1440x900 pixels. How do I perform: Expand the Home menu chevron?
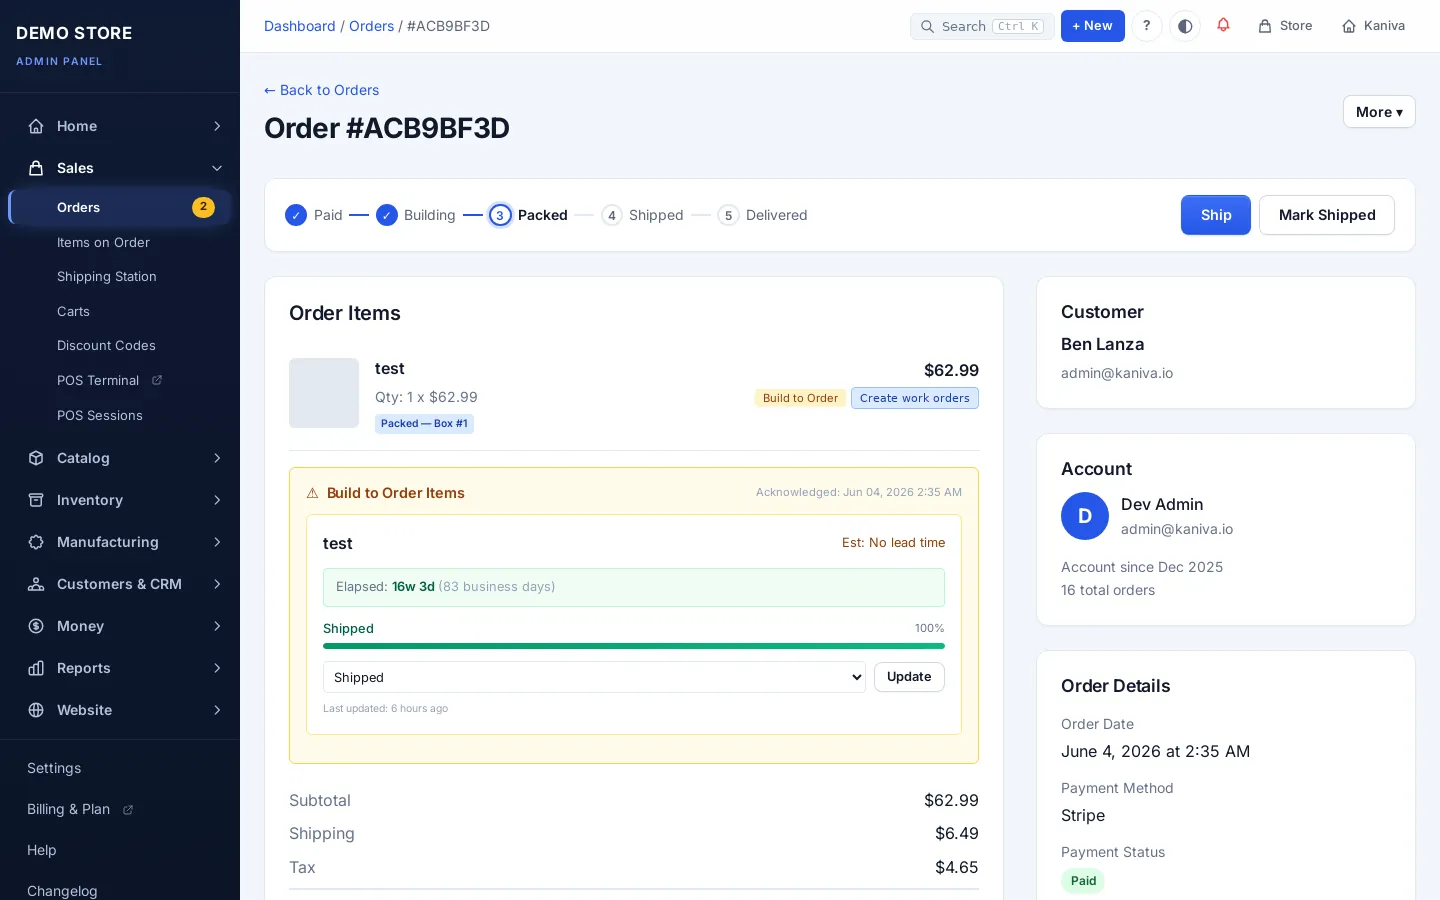click(x=217, y=126)
